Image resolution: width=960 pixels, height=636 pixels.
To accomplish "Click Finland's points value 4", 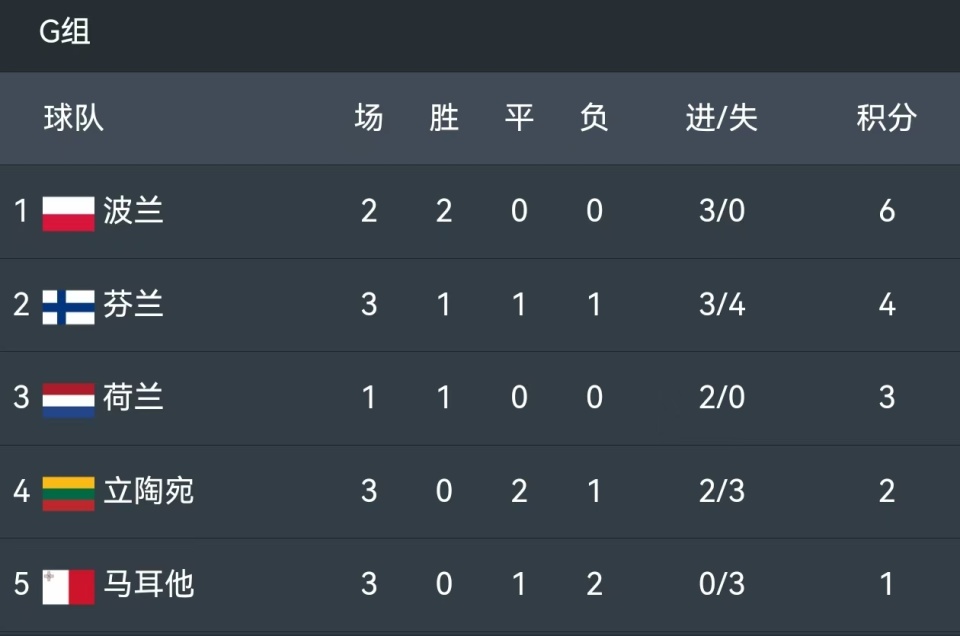I will coord(887,305).
